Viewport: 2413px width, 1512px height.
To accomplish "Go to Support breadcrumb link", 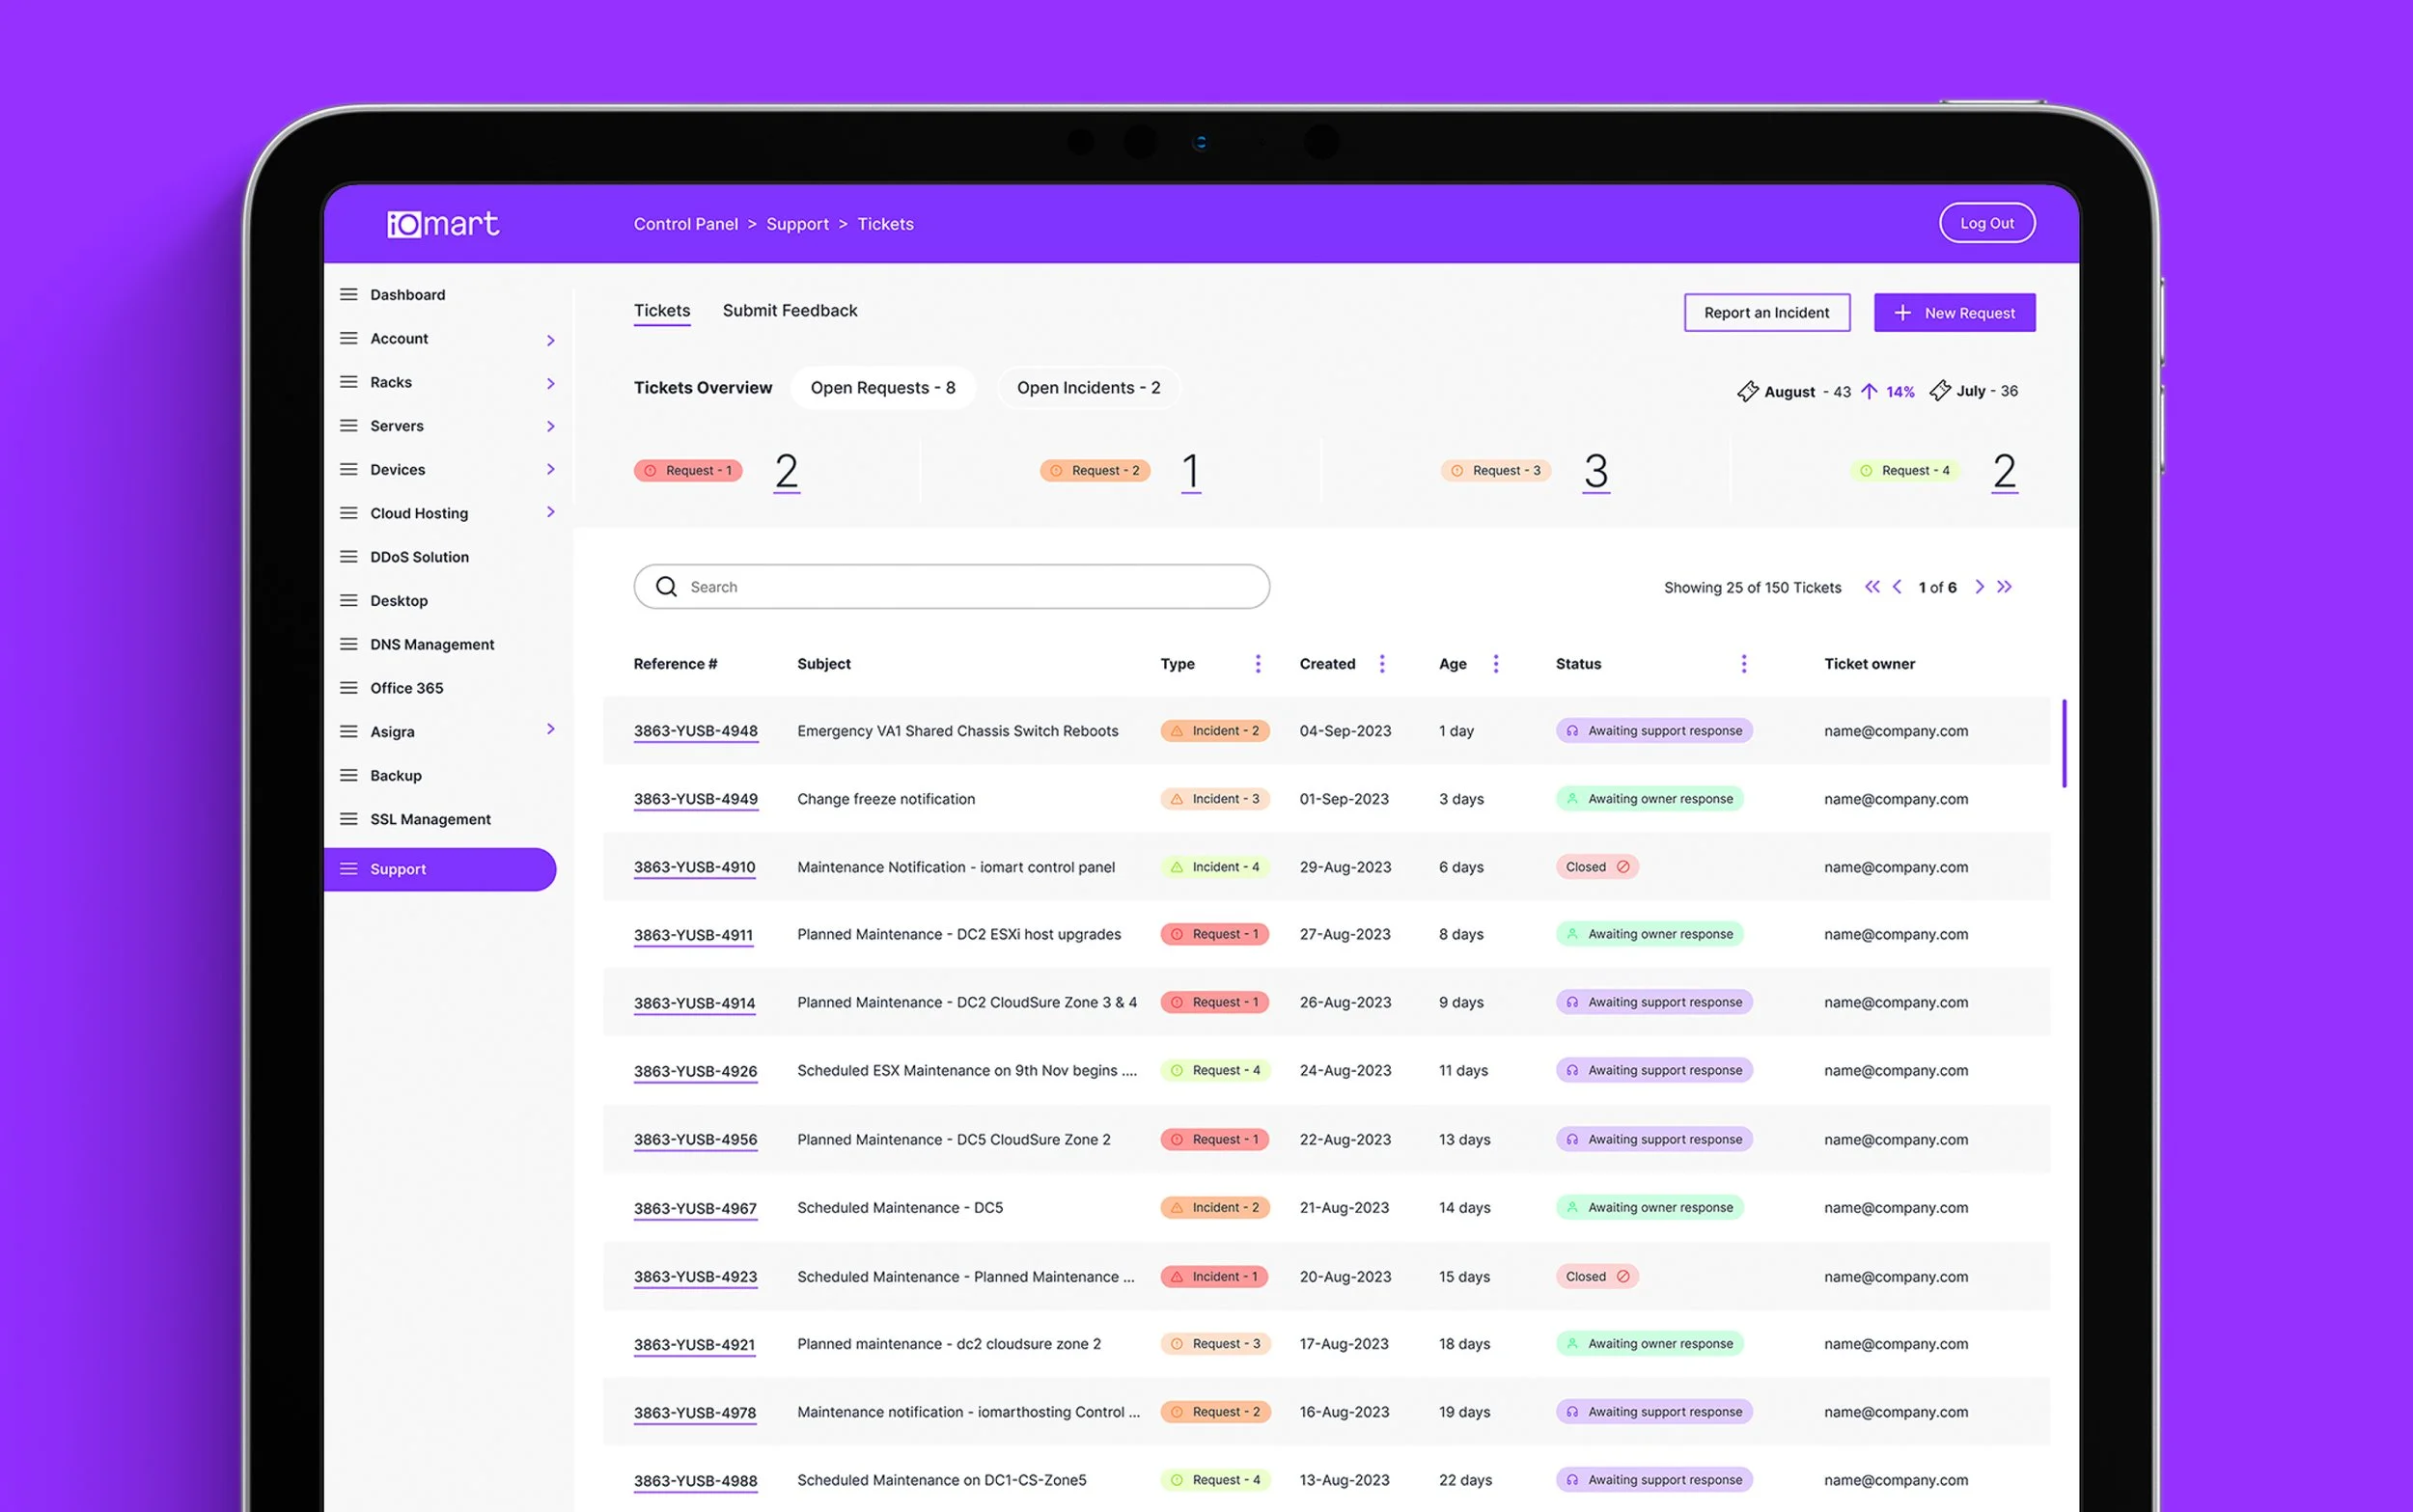I will coord(798,224).
